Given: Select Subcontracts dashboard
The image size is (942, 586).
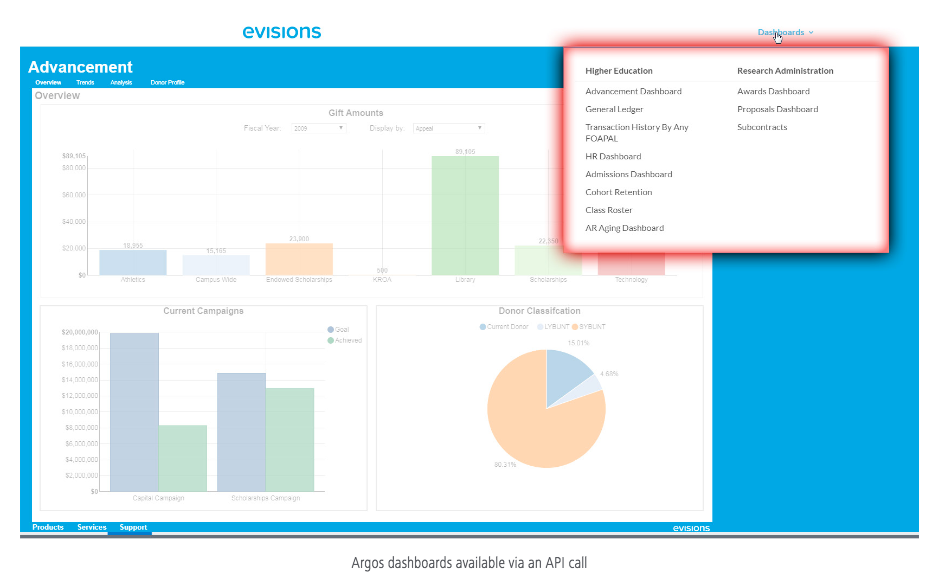Looking at the screenshot, I should pyautogui.click(x=762, y=127).
